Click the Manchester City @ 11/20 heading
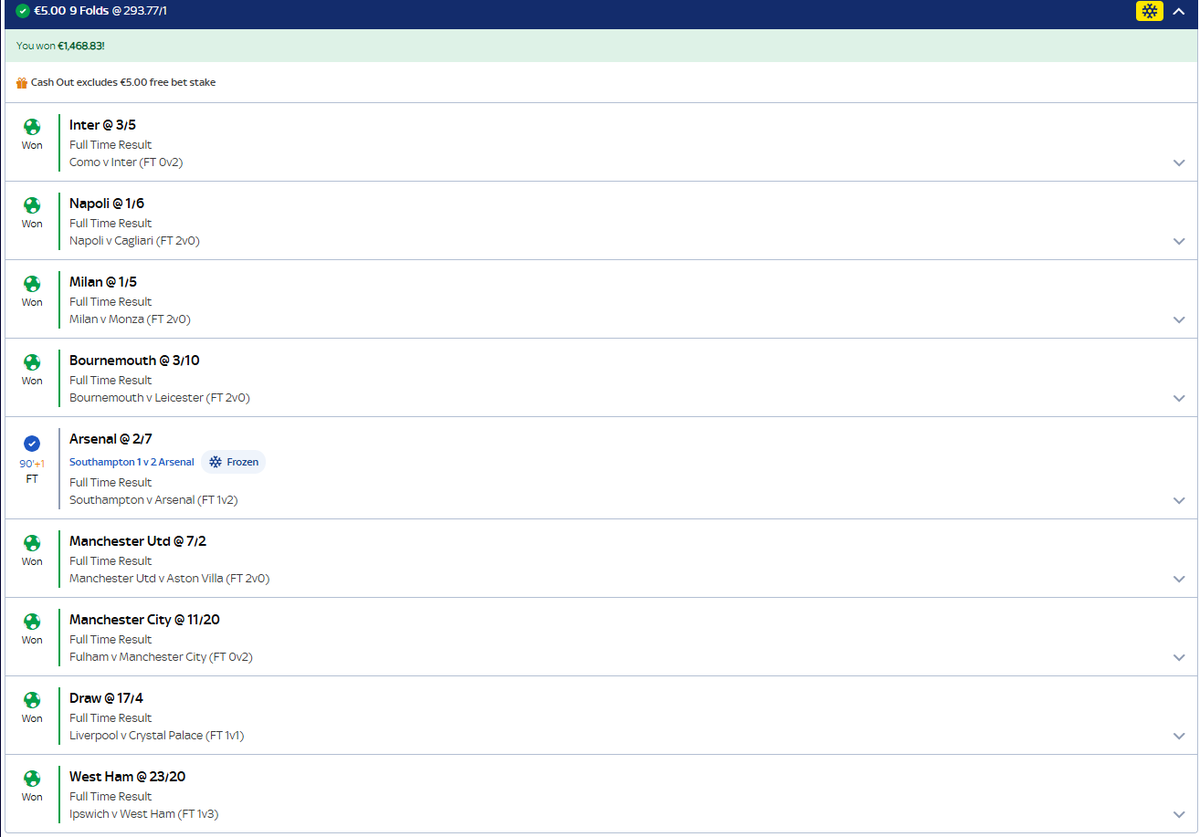This screenshot has width=1200, height=837. click(x=144, y=620)
